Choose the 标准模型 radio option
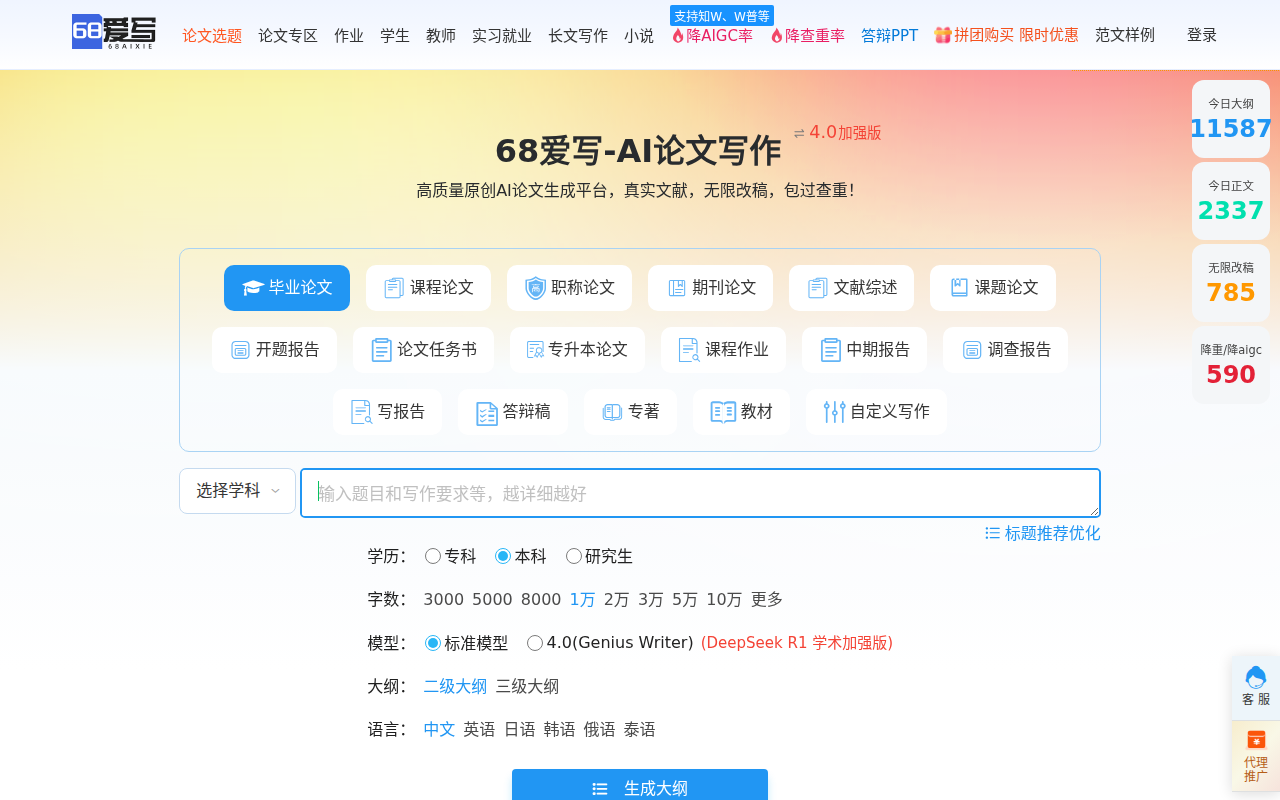Screen dimensions: 1280x800 [x=433, y=643]
